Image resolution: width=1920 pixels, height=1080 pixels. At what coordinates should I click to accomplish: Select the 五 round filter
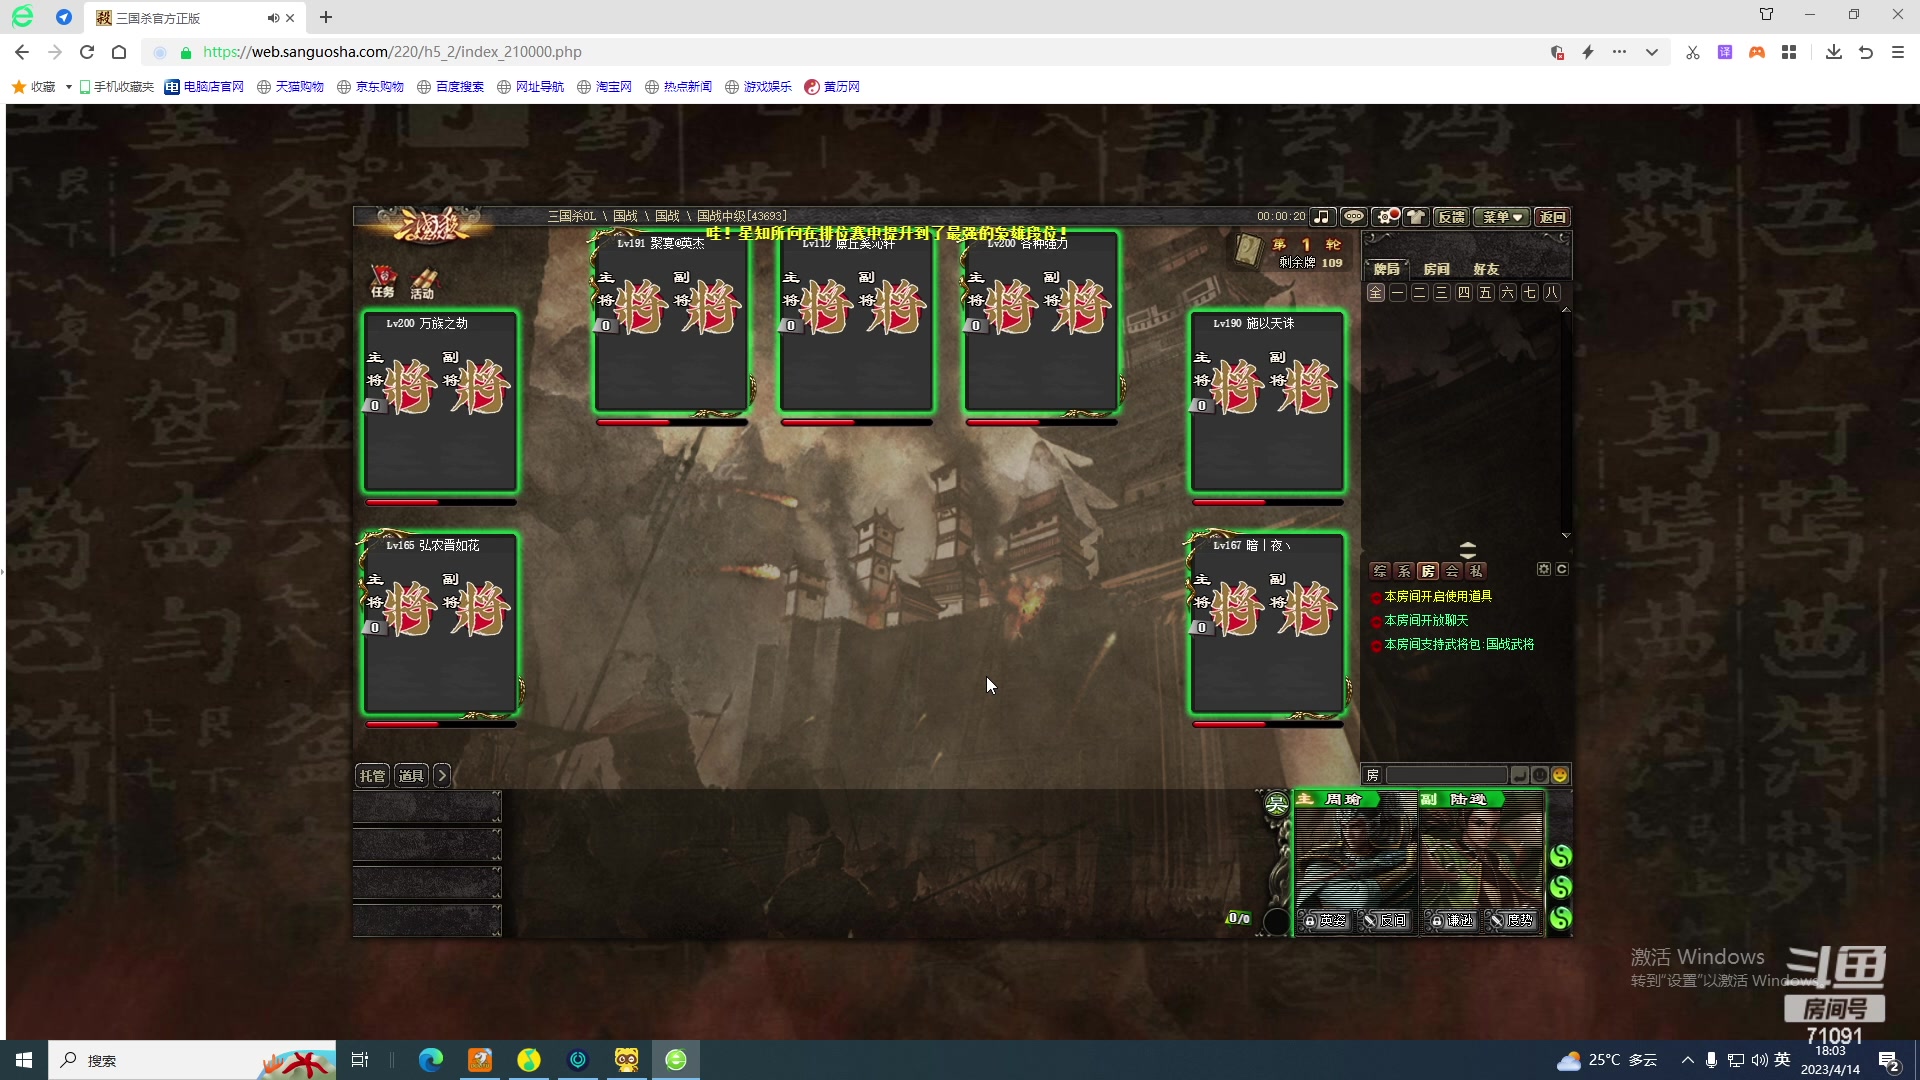[x=1486, y=293]
